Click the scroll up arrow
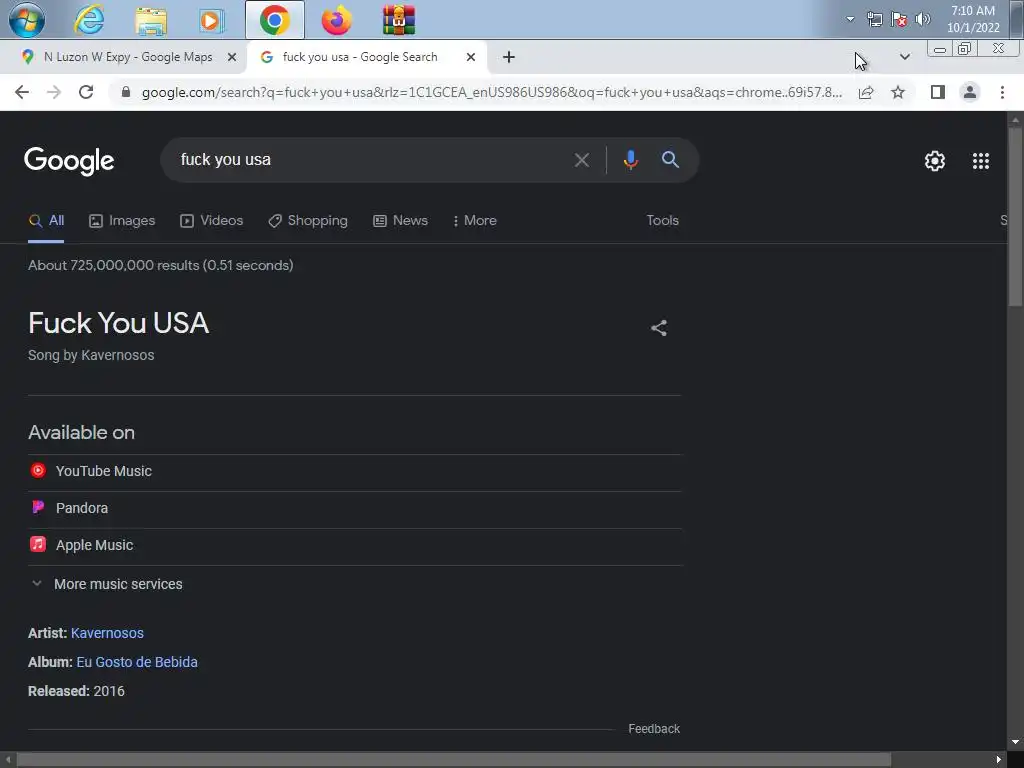Viewport: 1024px width, 768px height. tap(1015, 120)
